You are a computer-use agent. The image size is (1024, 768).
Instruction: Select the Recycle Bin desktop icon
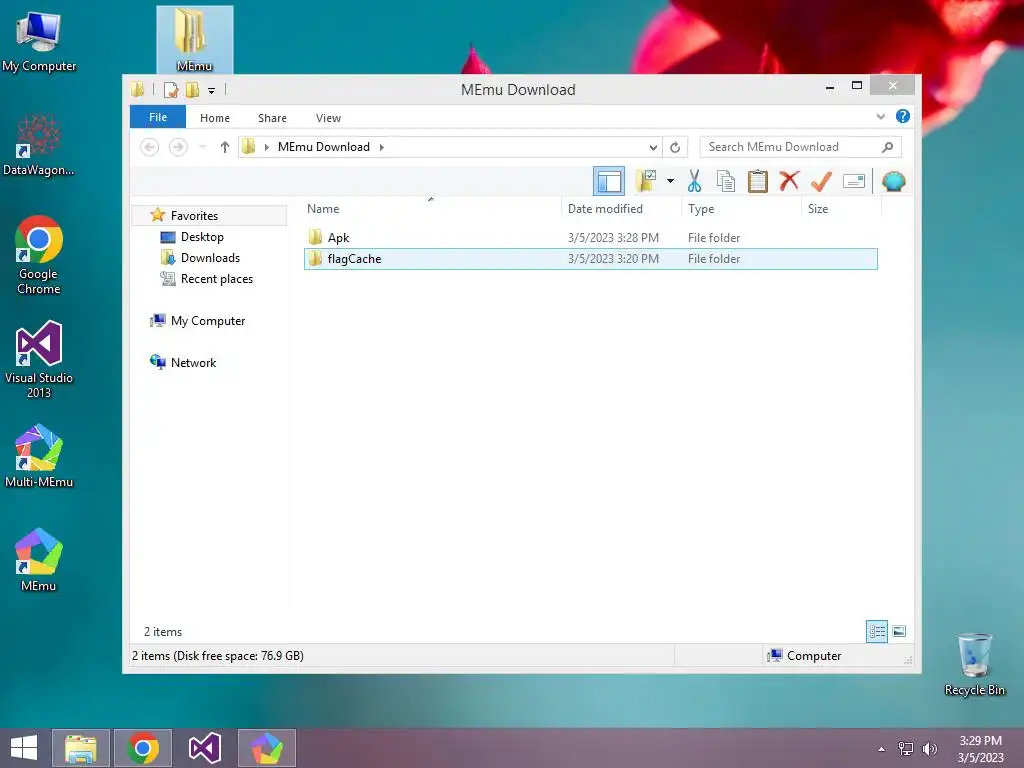tap(974, 665)
